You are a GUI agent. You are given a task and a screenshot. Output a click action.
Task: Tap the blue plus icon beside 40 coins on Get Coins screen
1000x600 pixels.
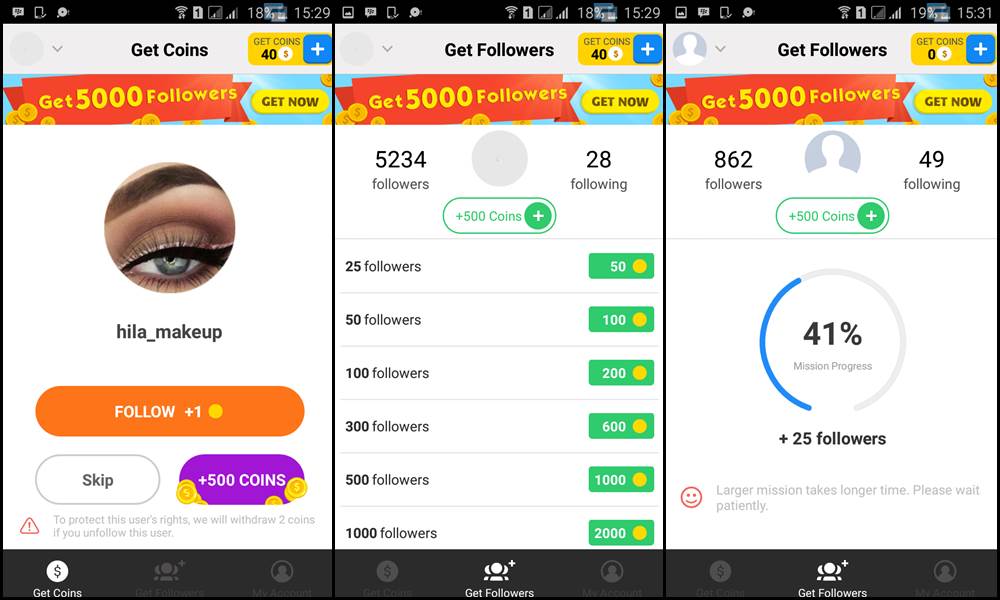pos(317,49)
